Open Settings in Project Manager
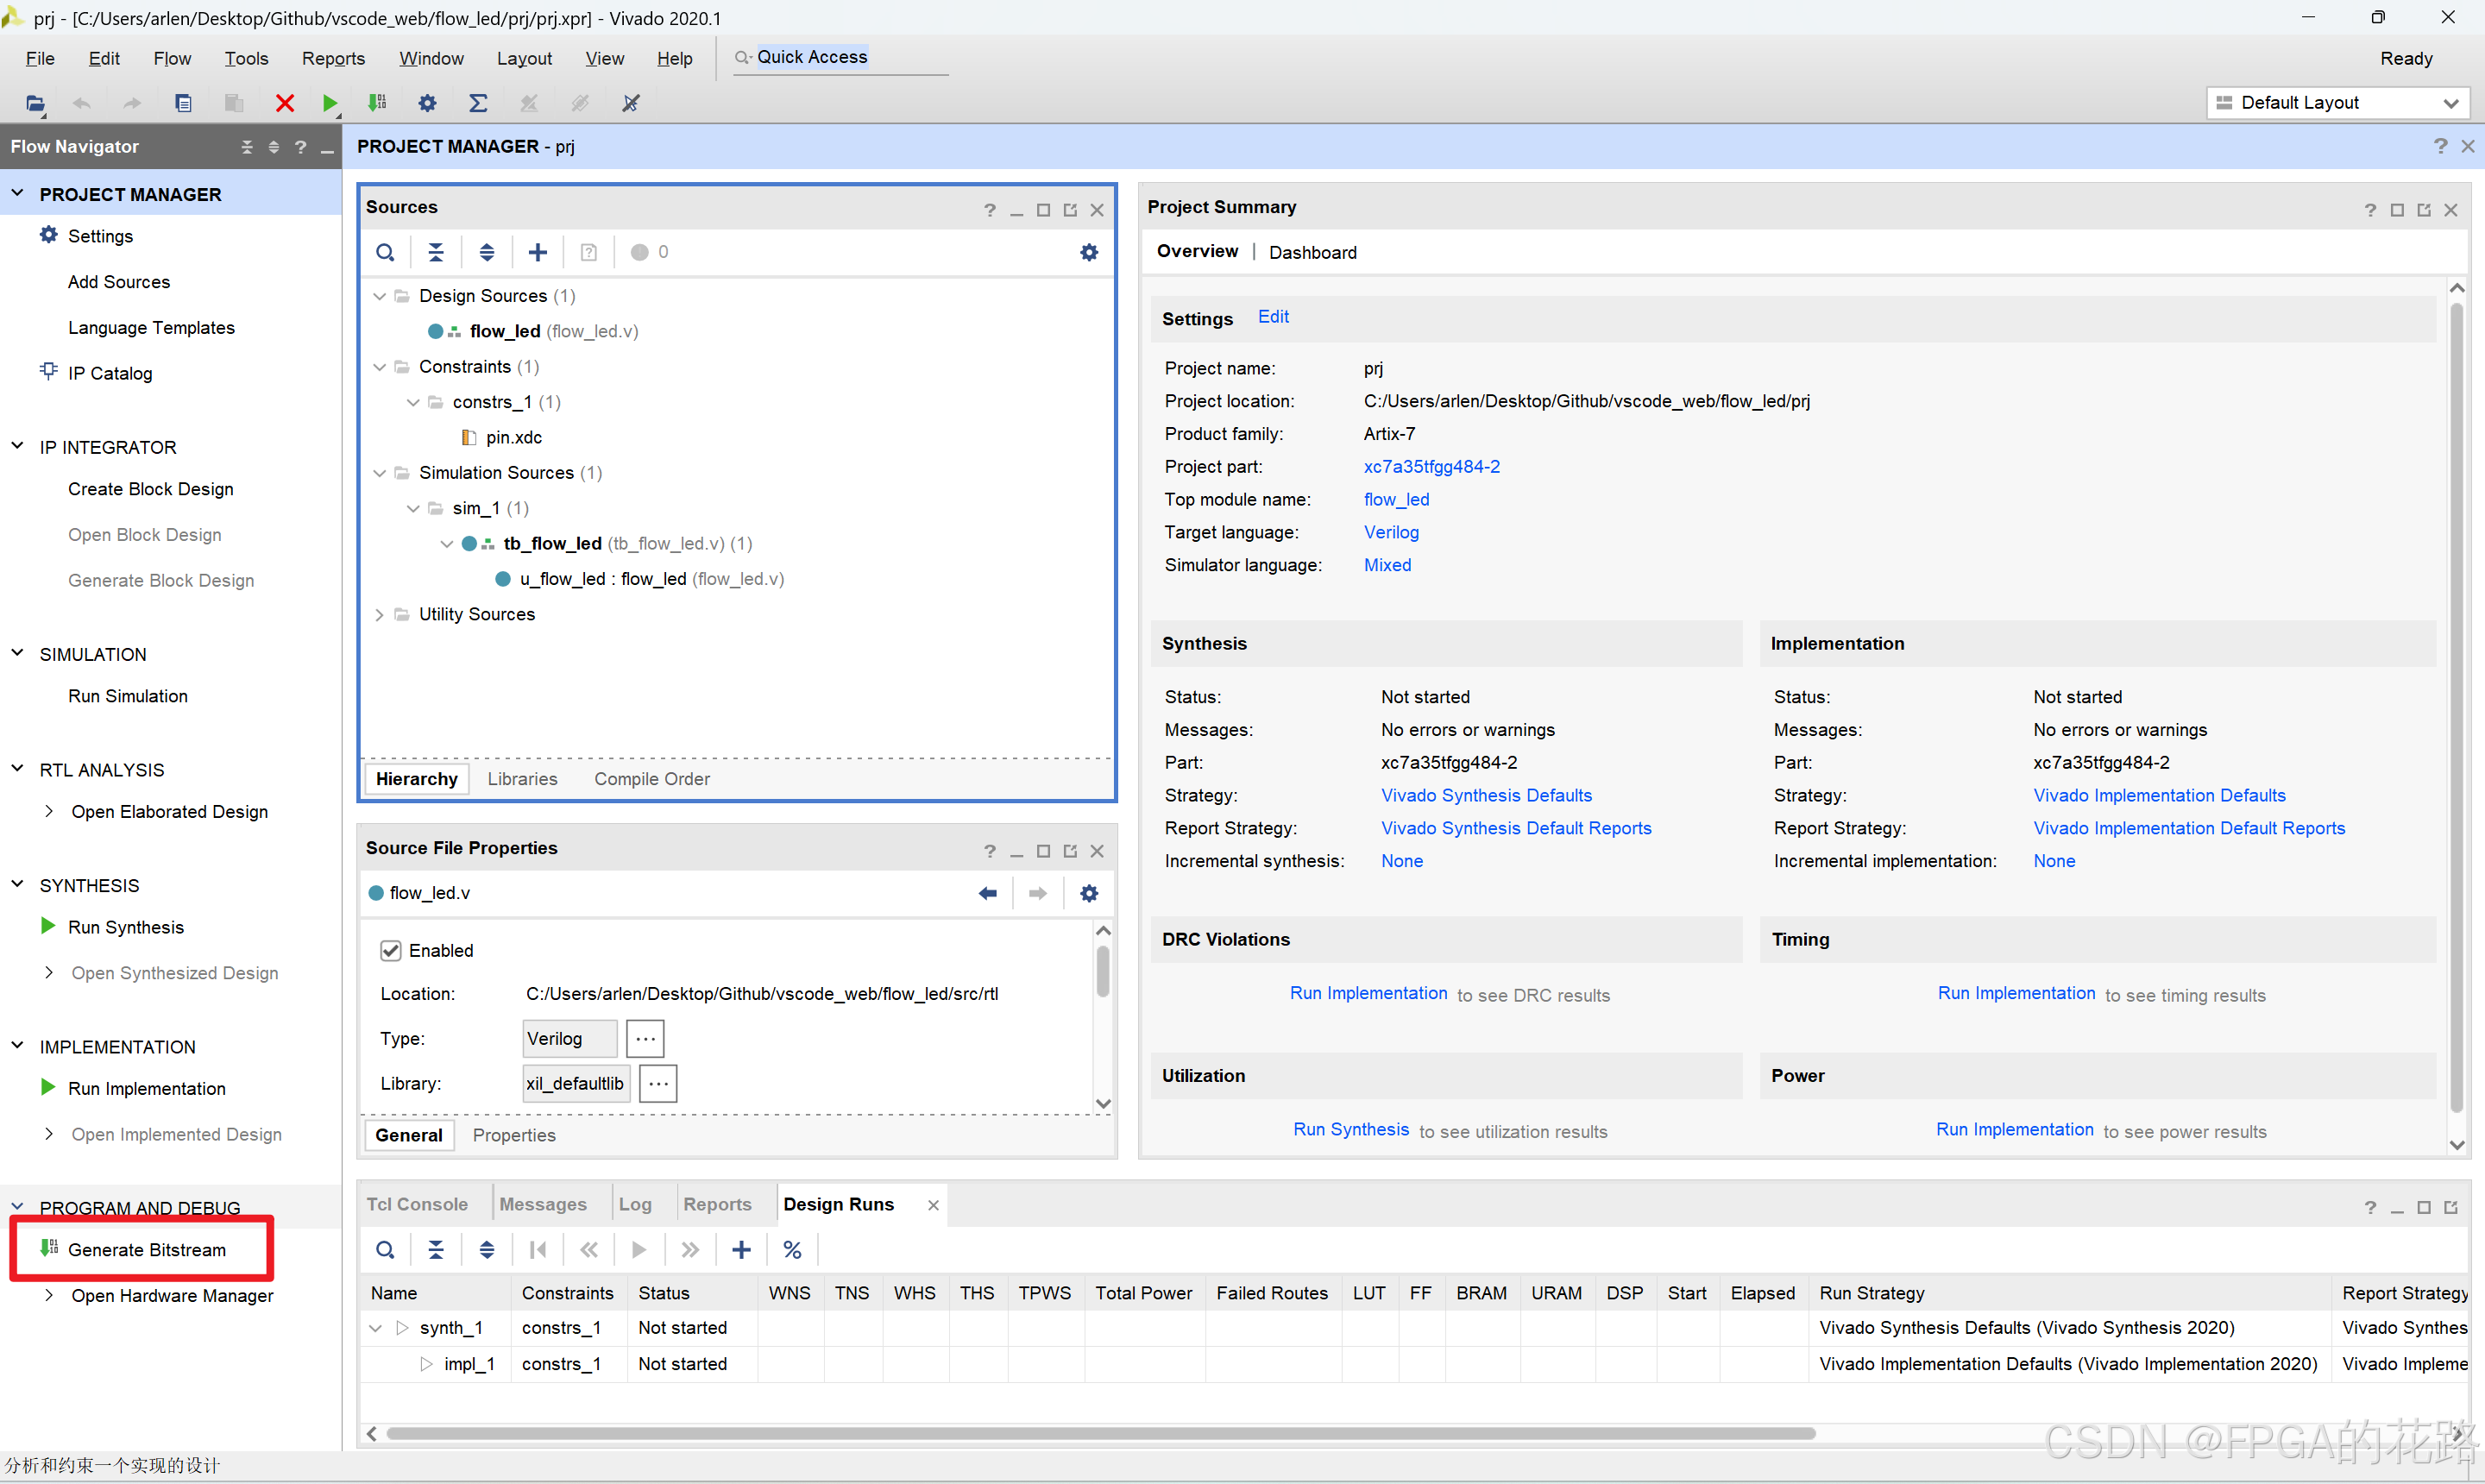 pyautogui.click(x=100, y=236)
